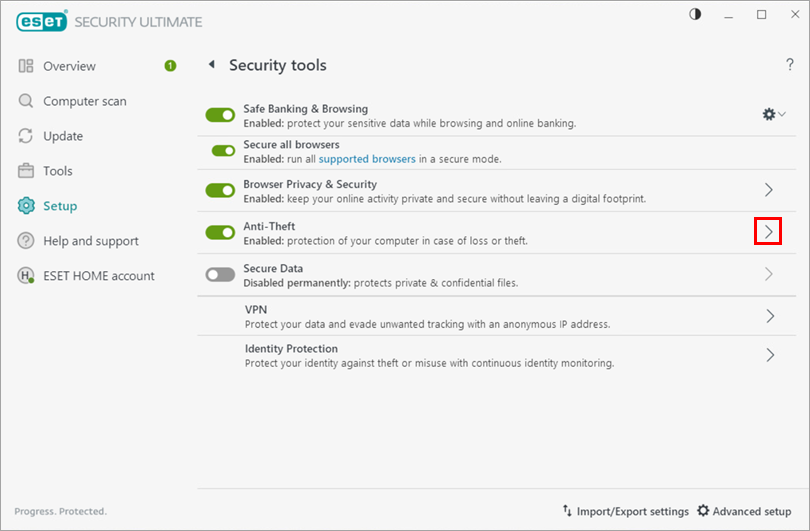The height and width of the screenshot is (531, 810).
Task: Go to the Update section
Action: point(63,136)
